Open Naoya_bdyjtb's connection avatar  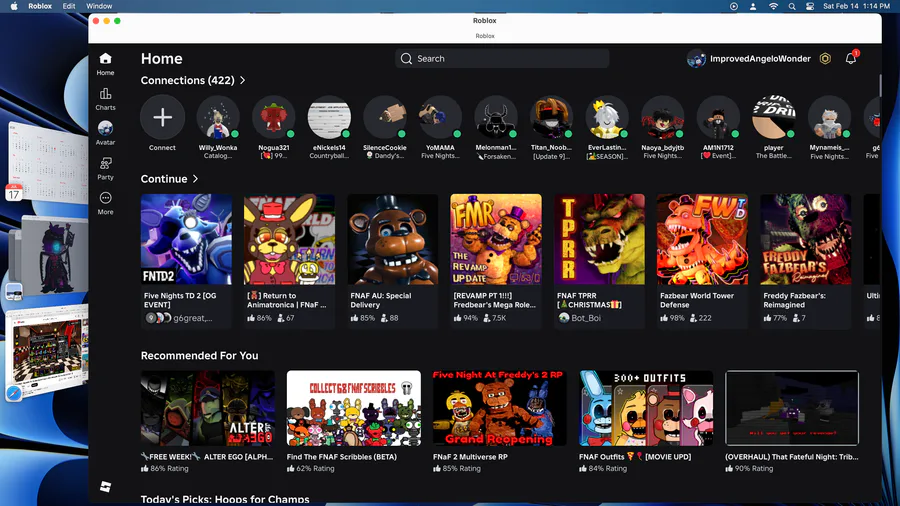click(662, 117)
